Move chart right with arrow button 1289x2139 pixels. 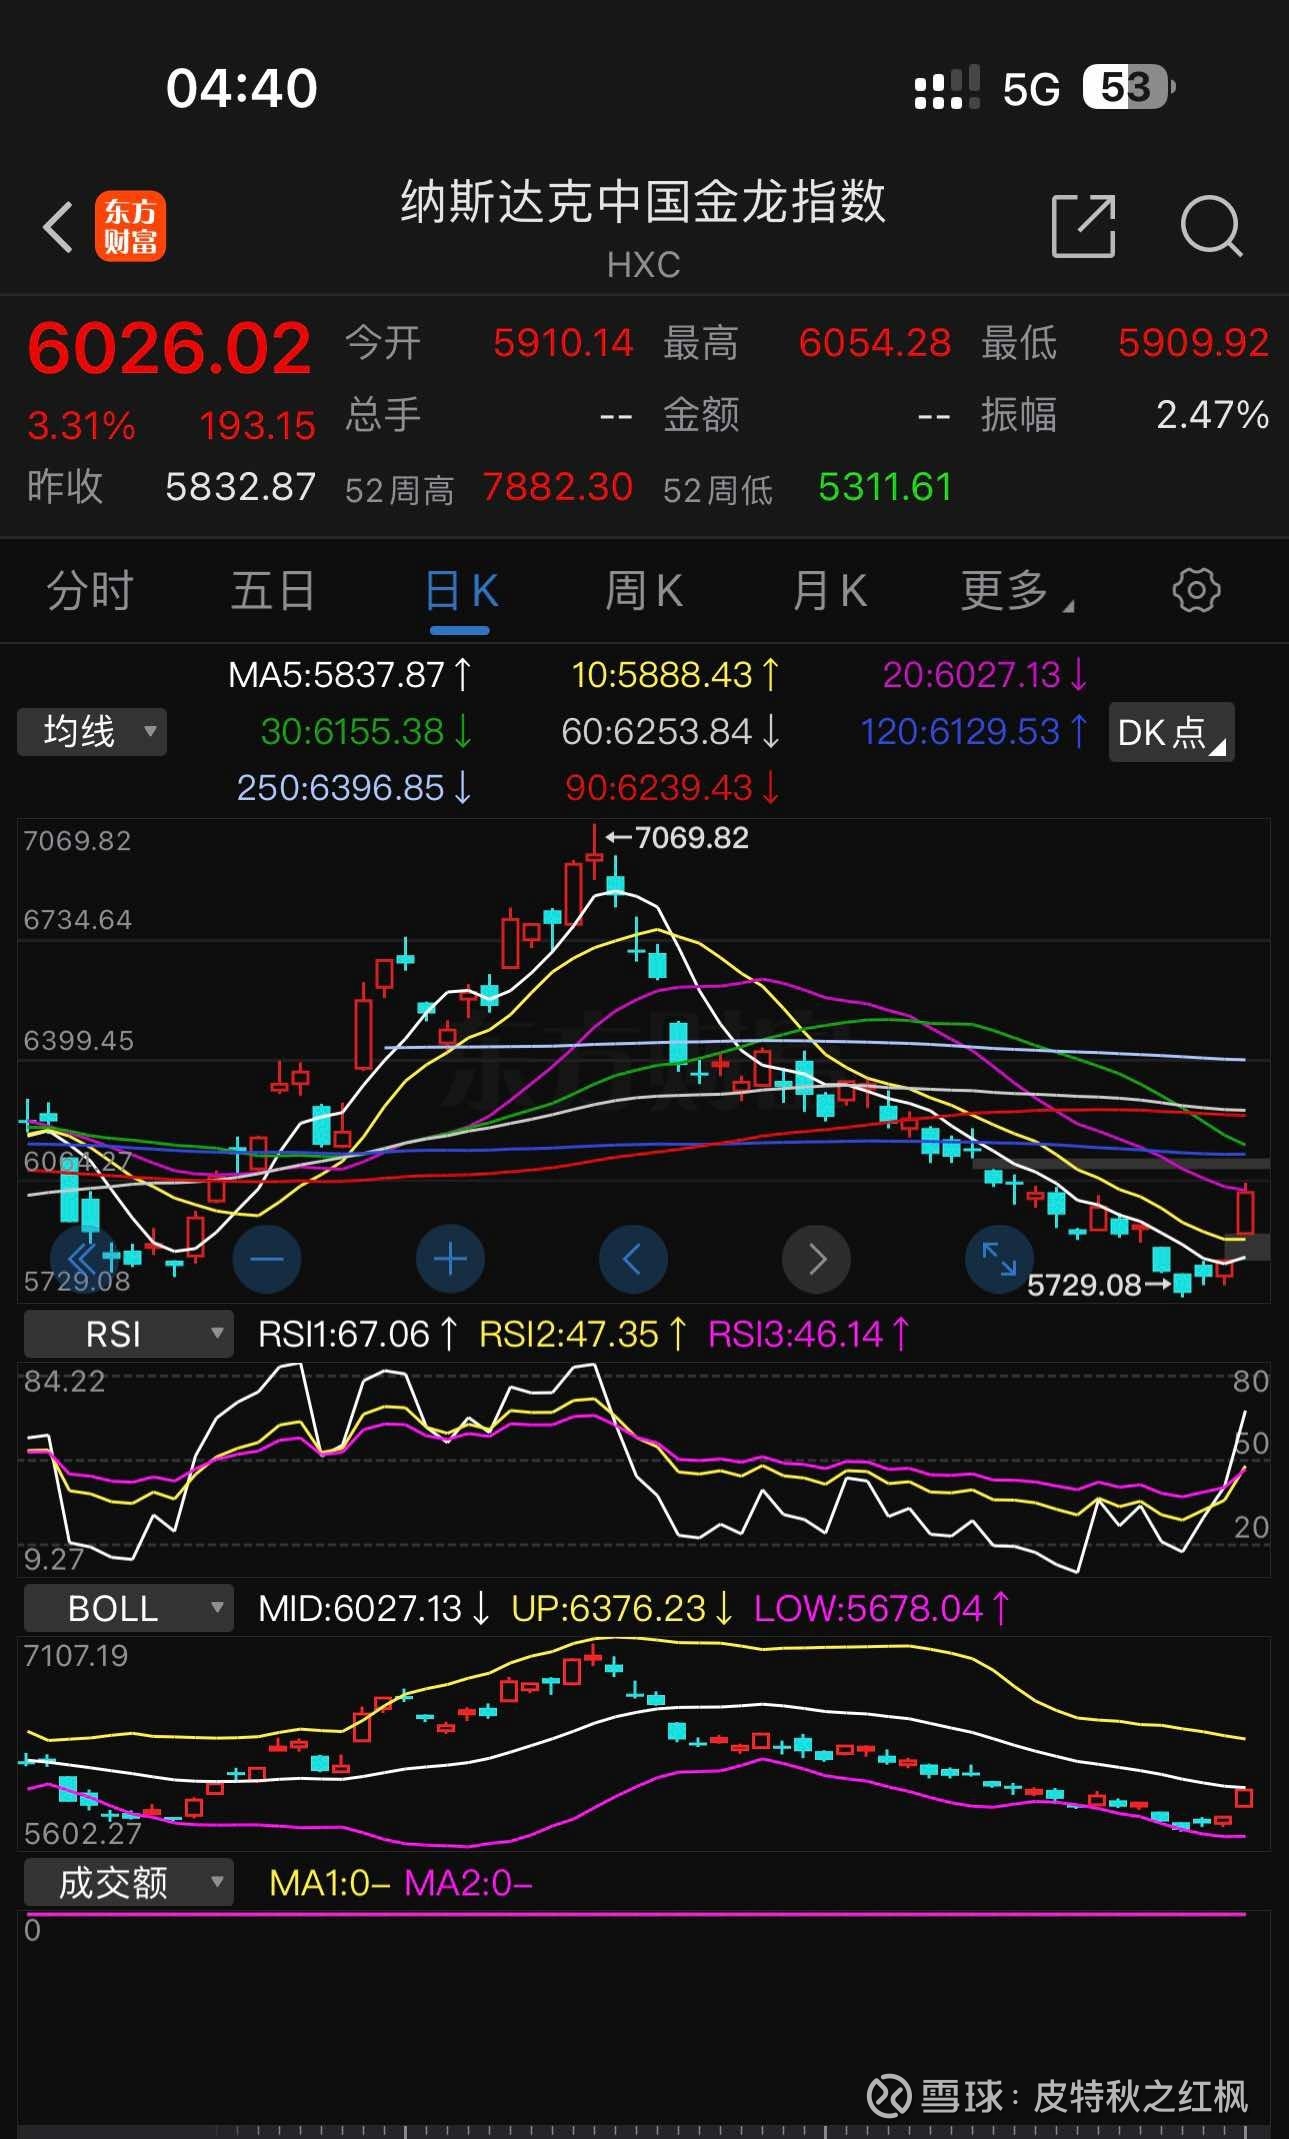pyautogui.click(x=817, y=1258)
